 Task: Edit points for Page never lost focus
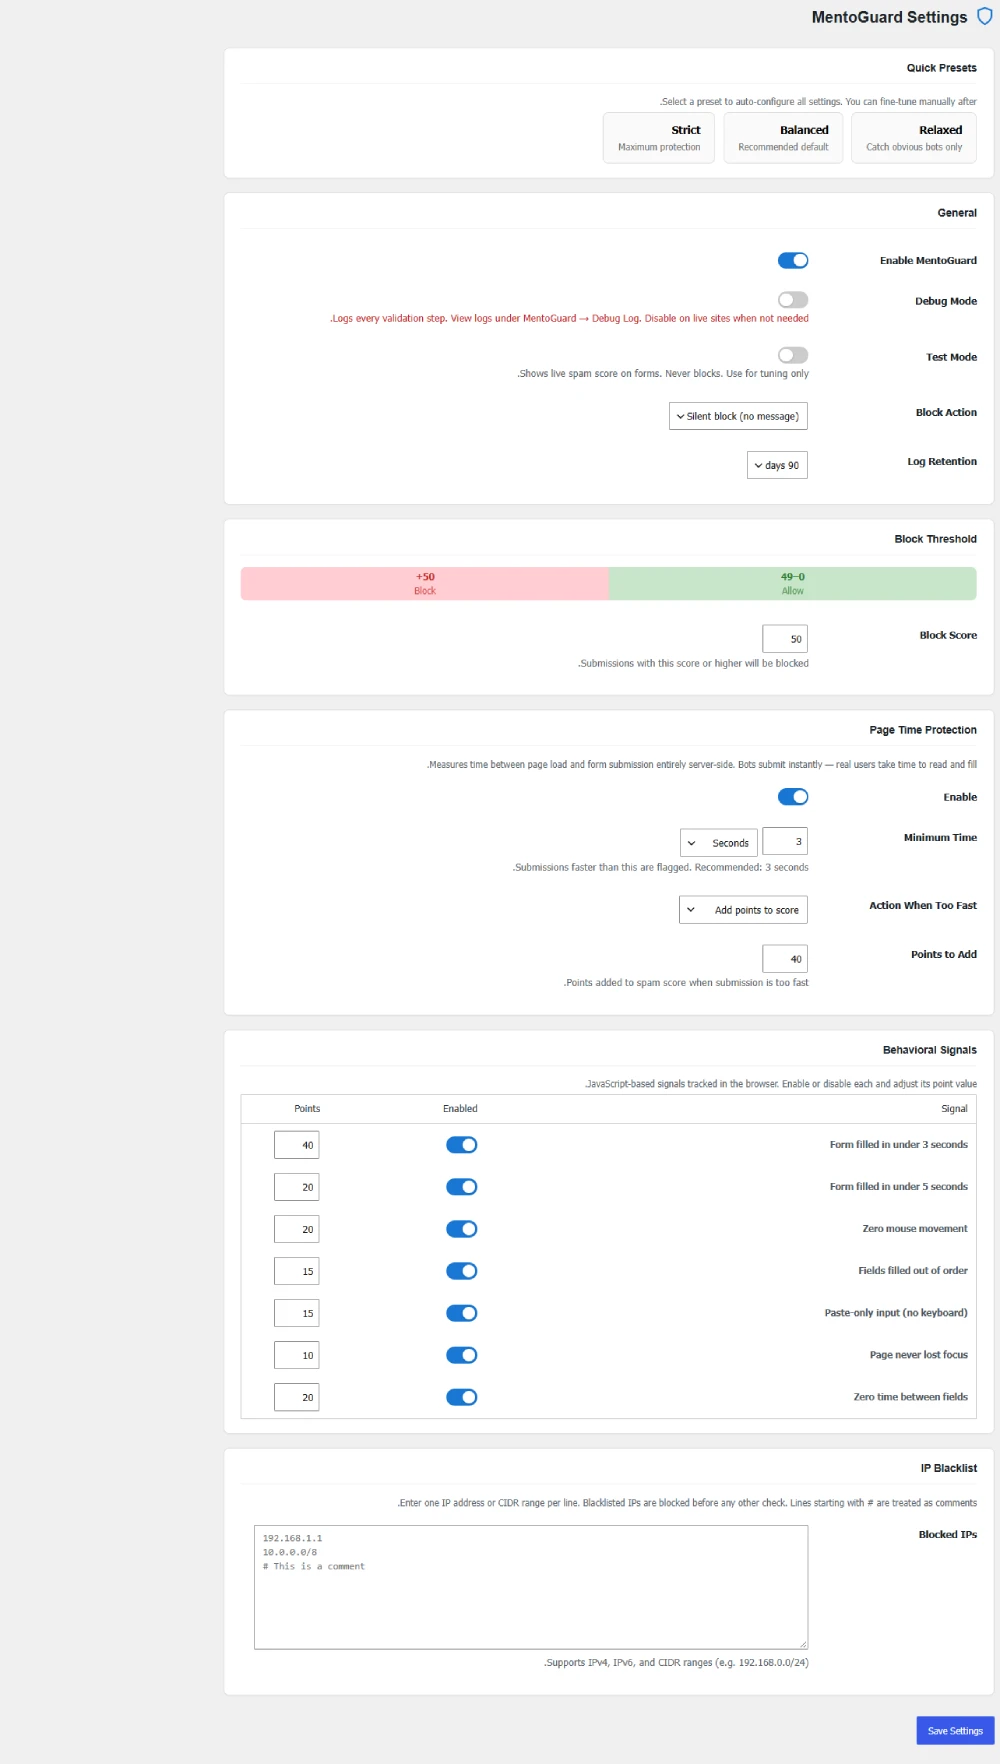[297, 1355]
